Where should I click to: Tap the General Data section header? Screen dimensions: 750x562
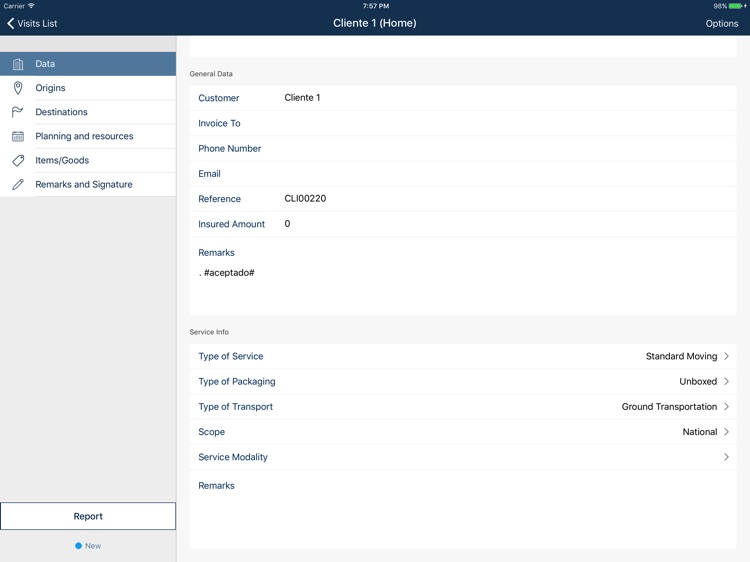211,74
